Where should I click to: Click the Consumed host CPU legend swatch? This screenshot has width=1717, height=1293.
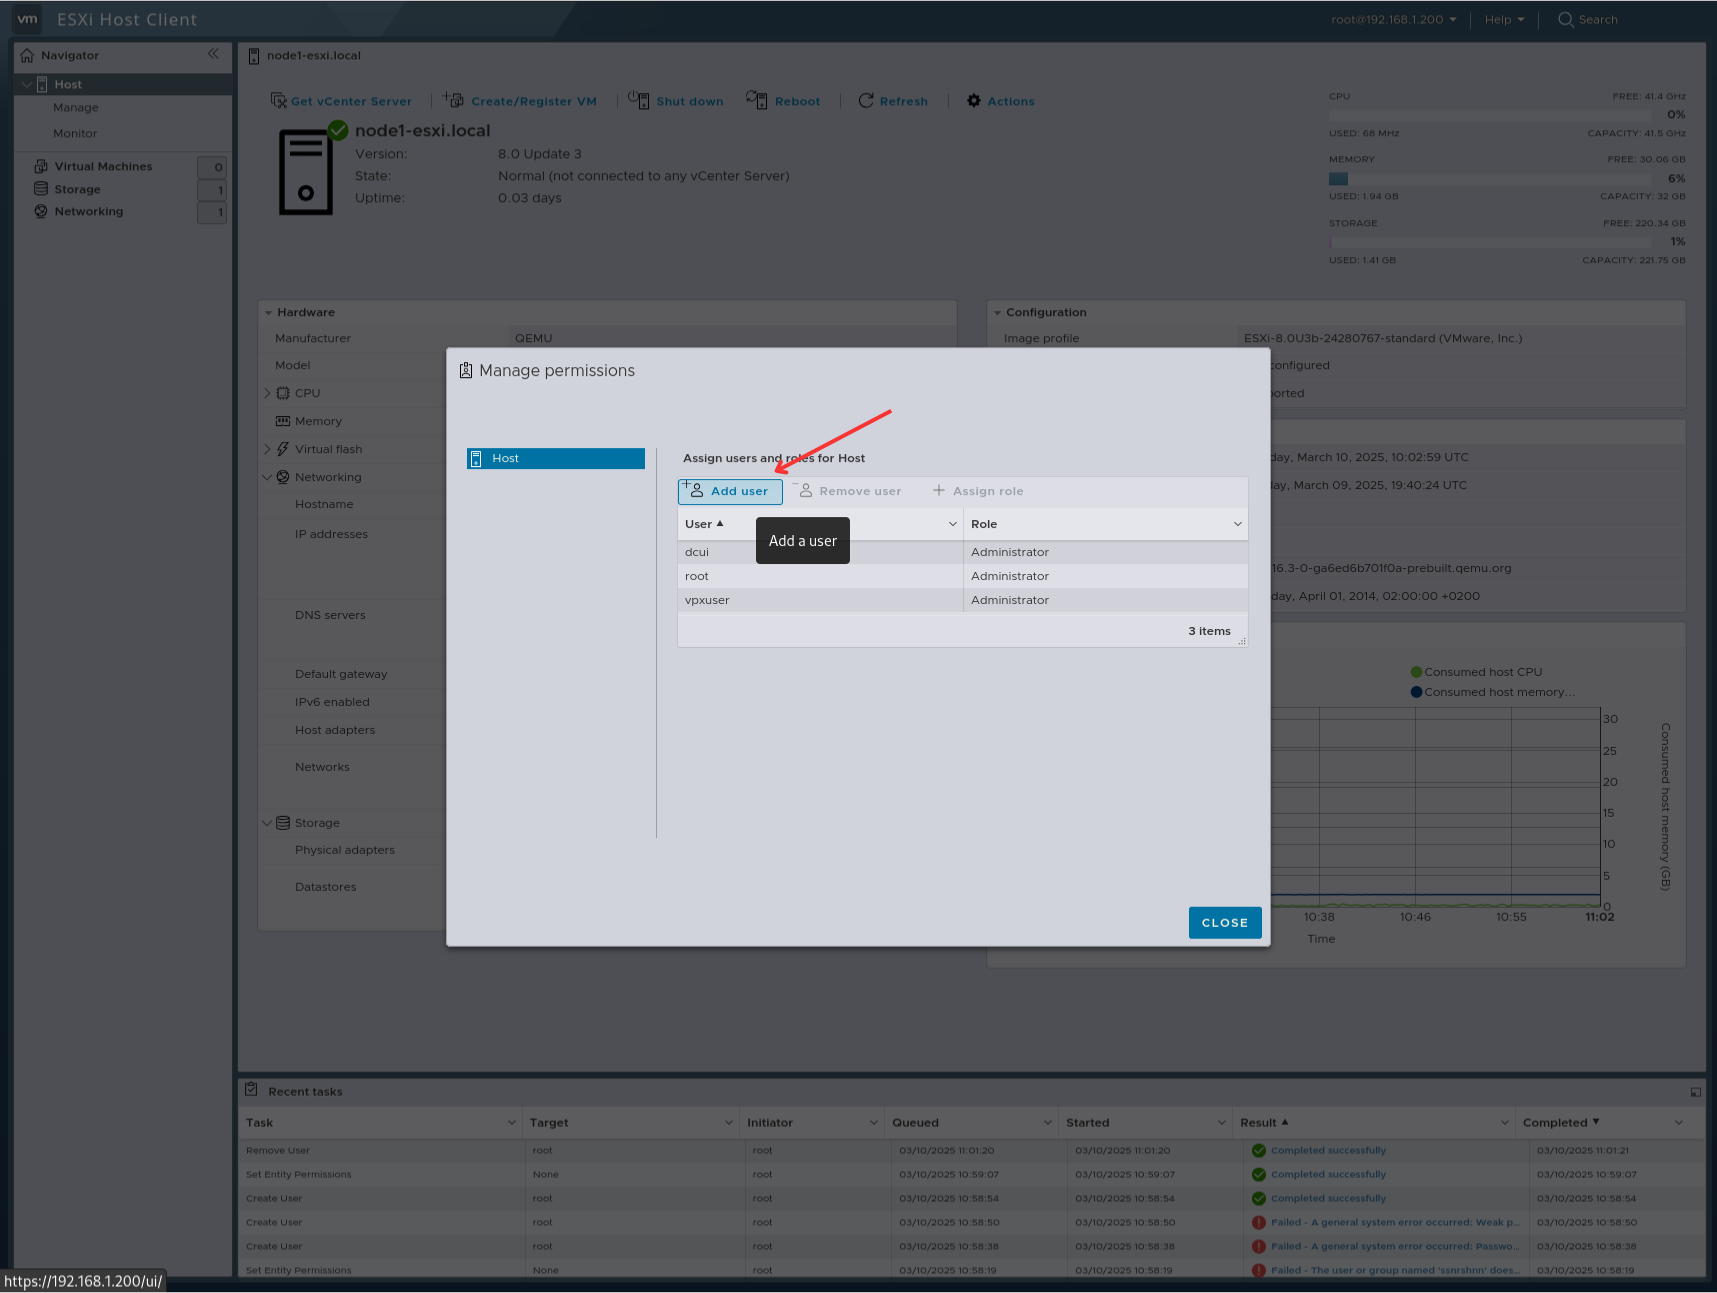click(x=1415, y=671)
